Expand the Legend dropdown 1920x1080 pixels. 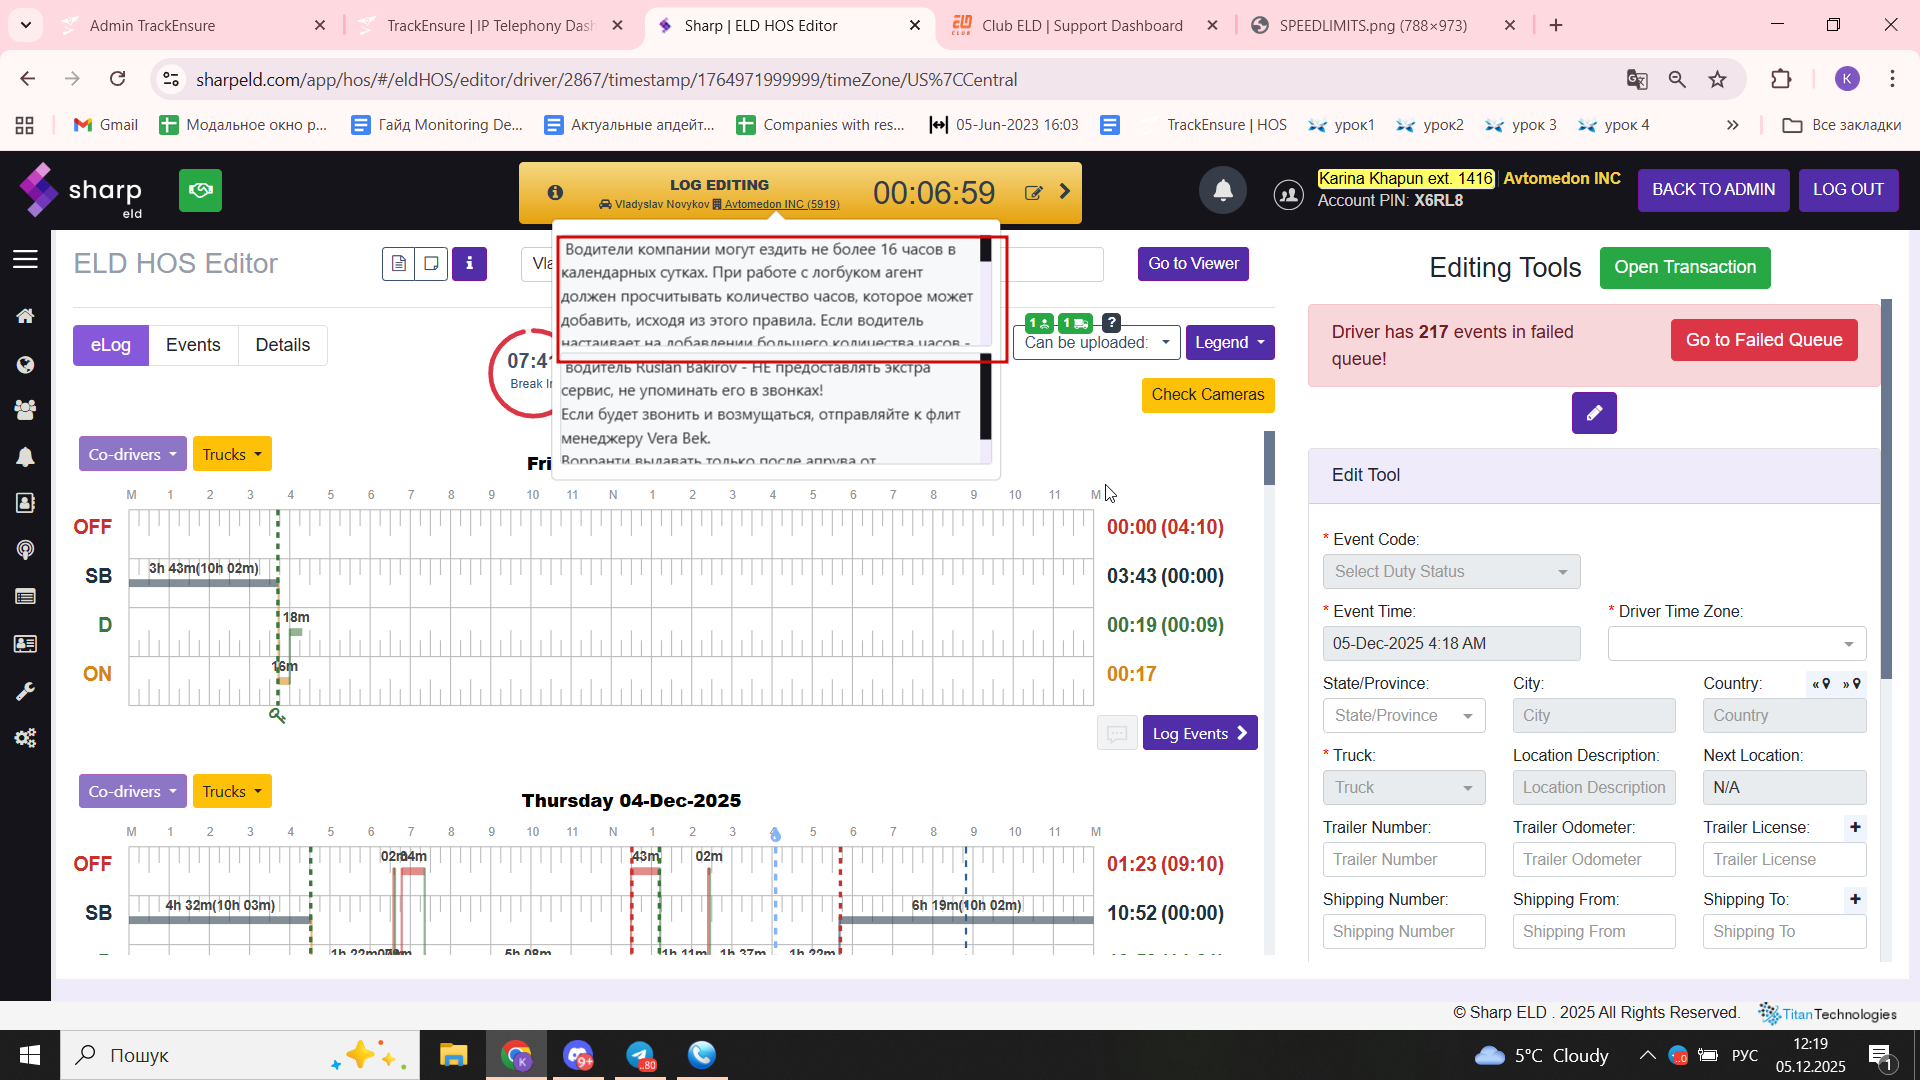click(1229, 343)
